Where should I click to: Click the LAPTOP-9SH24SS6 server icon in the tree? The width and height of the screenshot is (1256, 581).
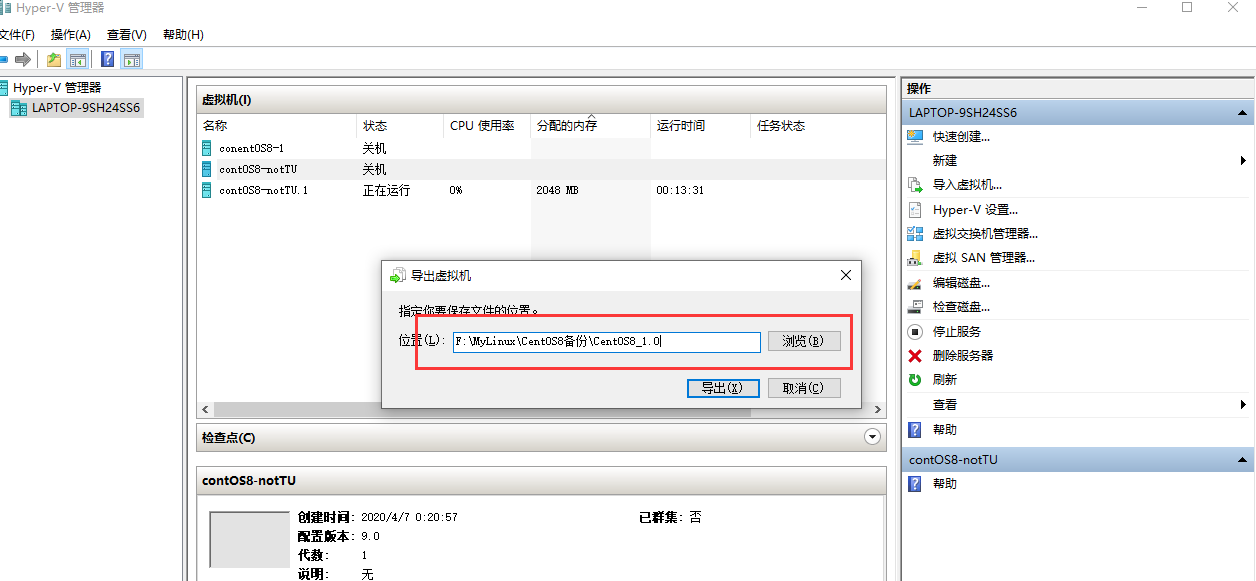[x=19, y=108]
